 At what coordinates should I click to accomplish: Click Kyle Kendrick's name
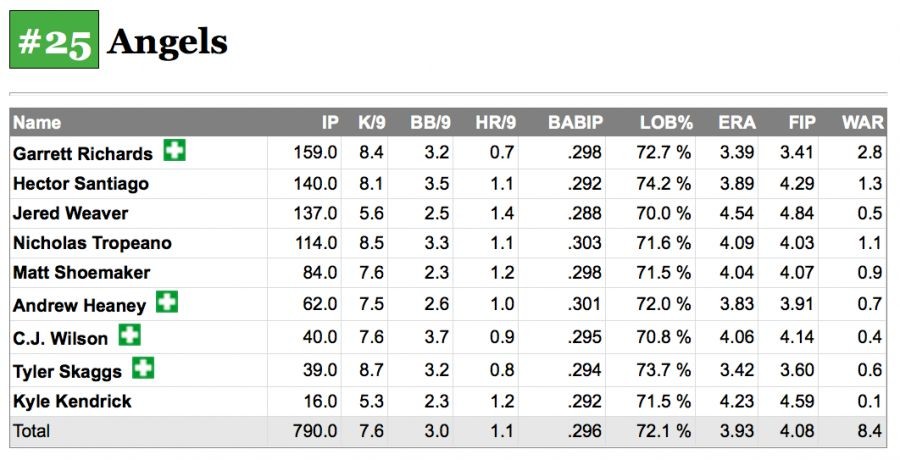(x=72, y=402)
